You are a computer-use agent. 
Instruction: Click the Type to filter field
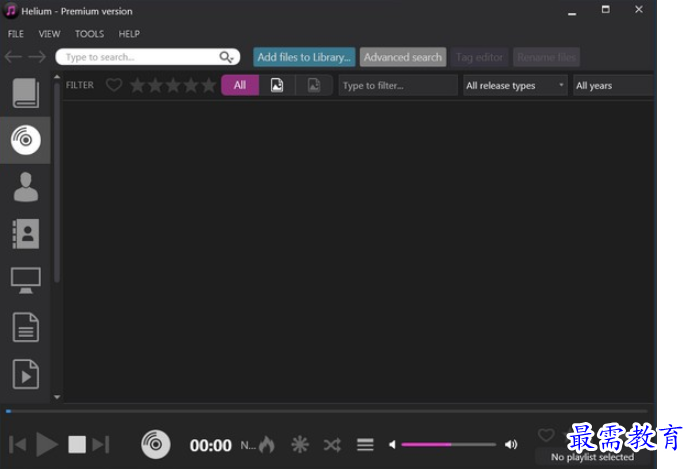(x=398, y=86)
